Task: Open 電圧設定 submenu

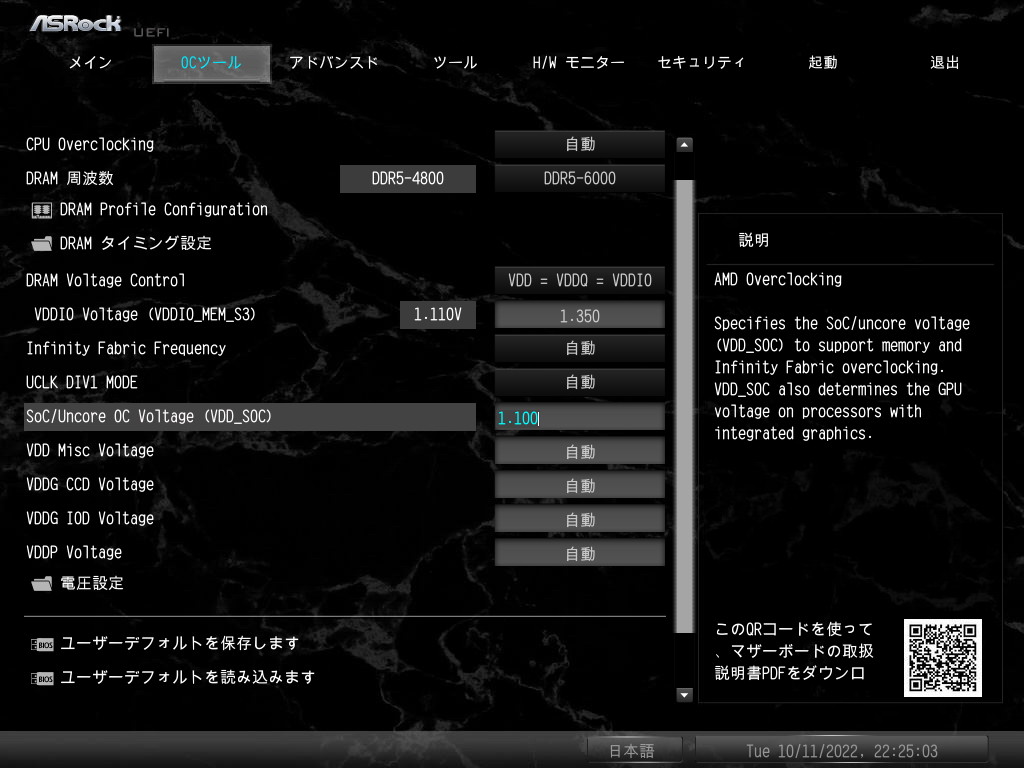Action: (92, 583)
